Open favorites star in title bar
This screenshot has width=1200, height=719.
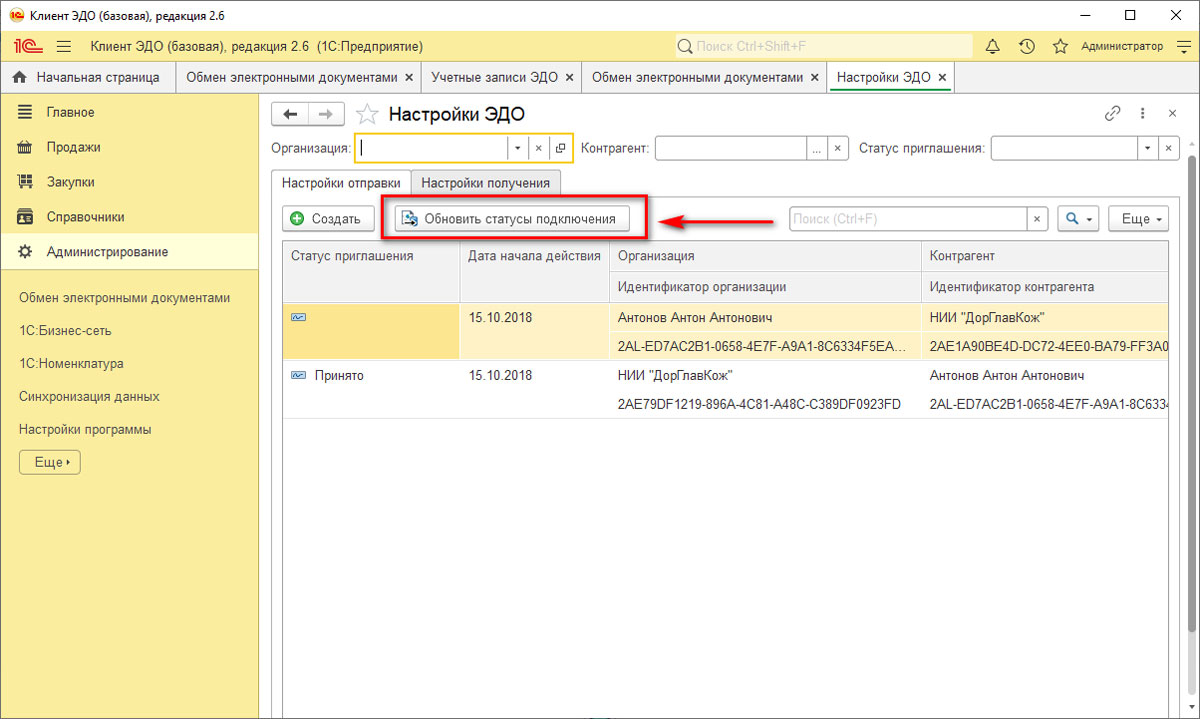click(x=1061, y=46)
